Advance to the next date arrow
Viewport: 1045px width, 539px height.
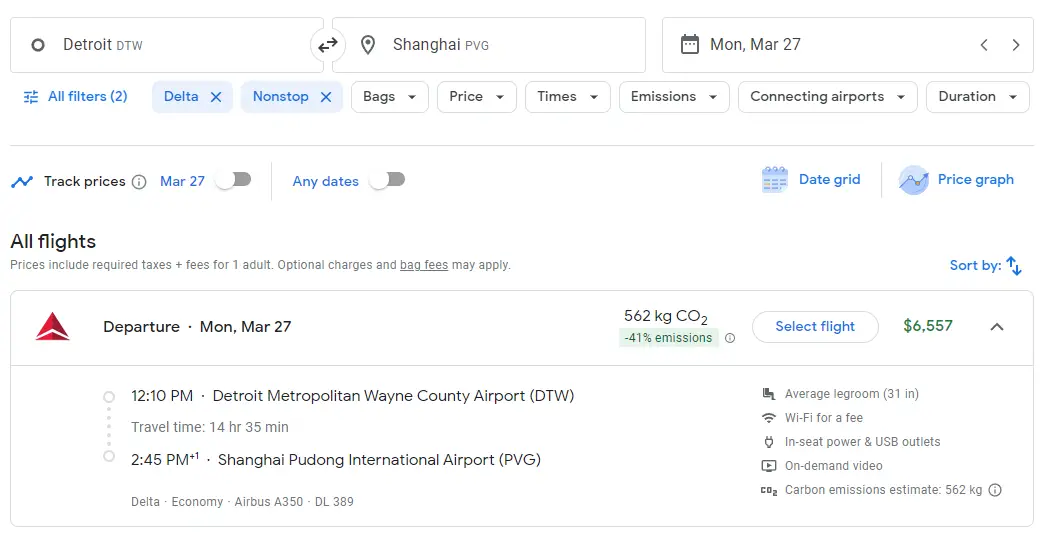(1016, 45)
